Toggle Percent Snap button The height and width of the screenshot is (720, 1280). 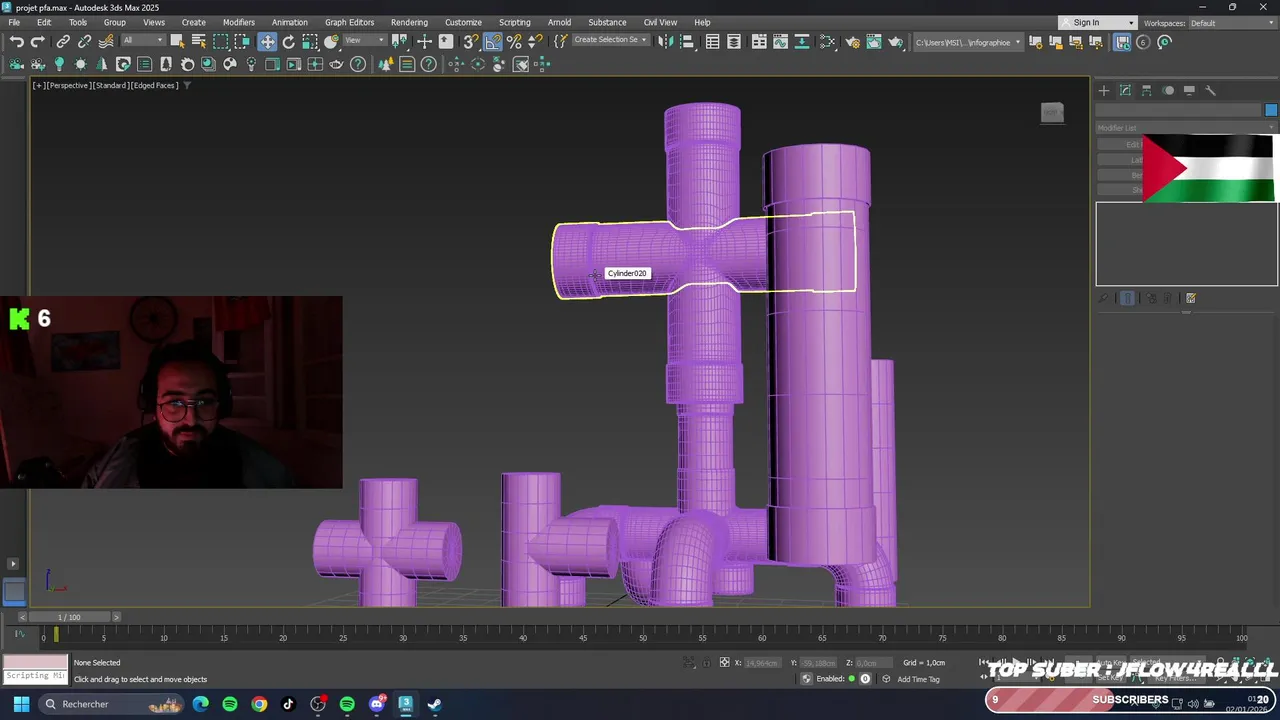click(x=514, y=42)
